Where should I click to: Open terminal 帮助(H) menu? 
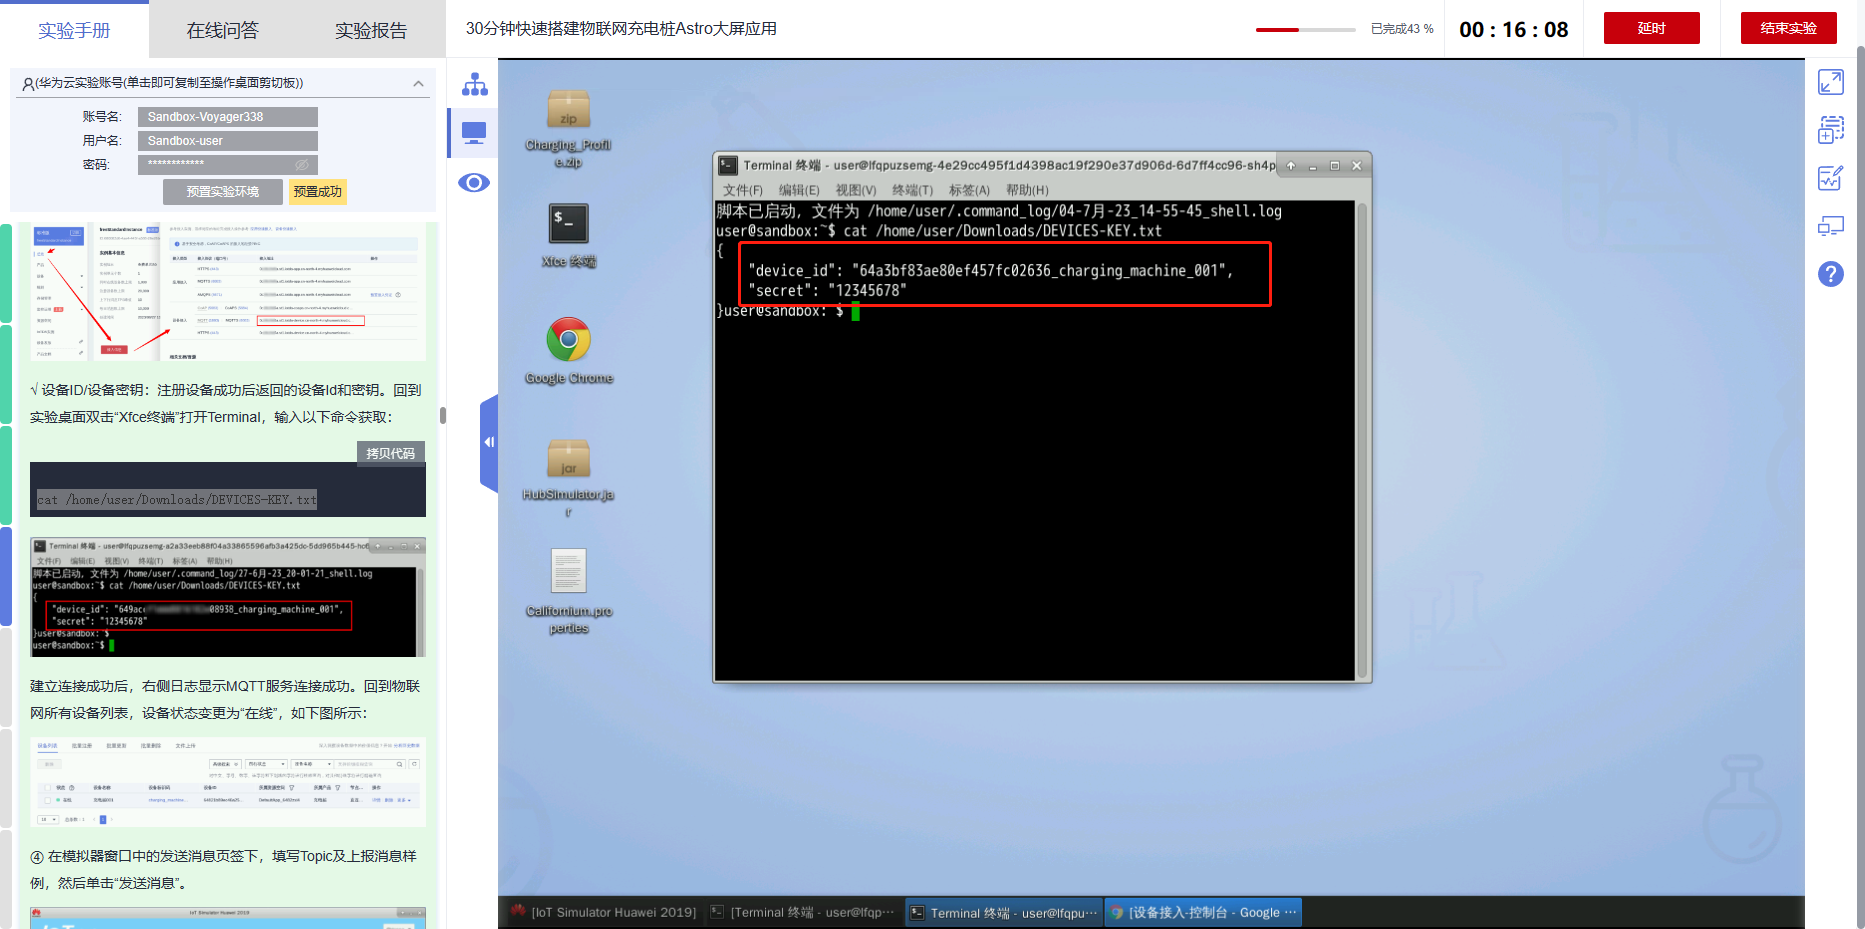click(x=1027, y=190)
